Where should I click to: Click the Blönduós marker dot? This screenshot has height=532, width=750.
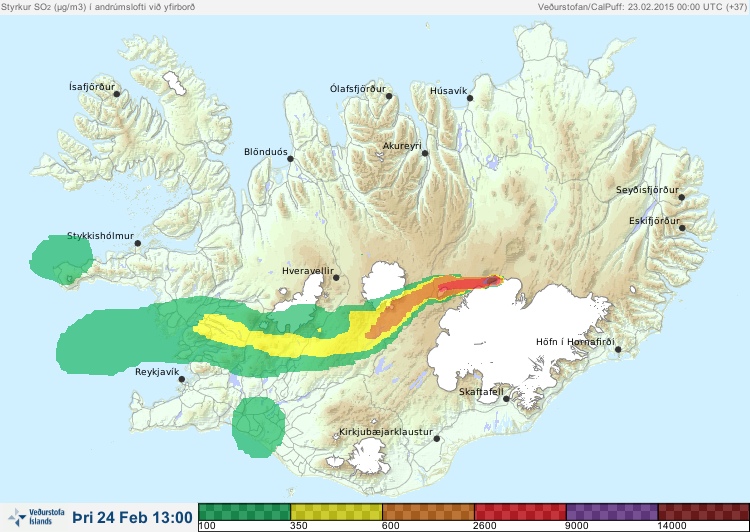click(x=290, y=159)
